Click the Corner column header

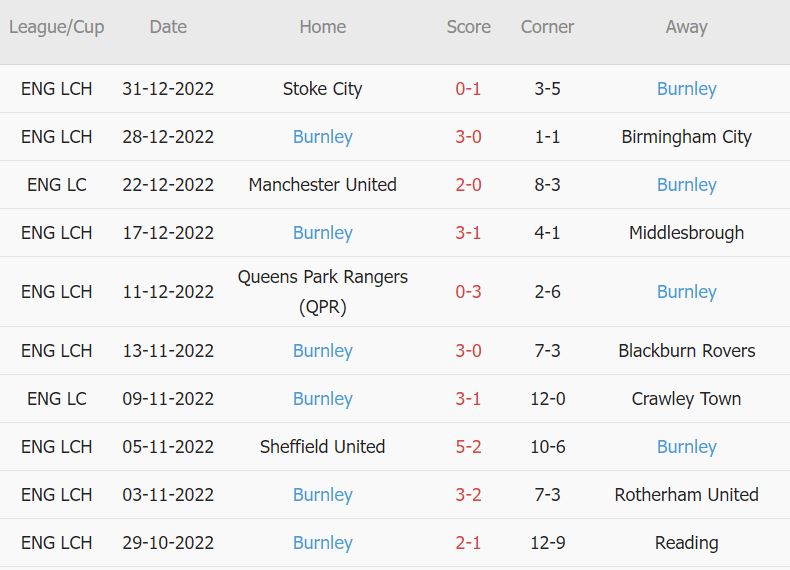(x=547, y=27)
